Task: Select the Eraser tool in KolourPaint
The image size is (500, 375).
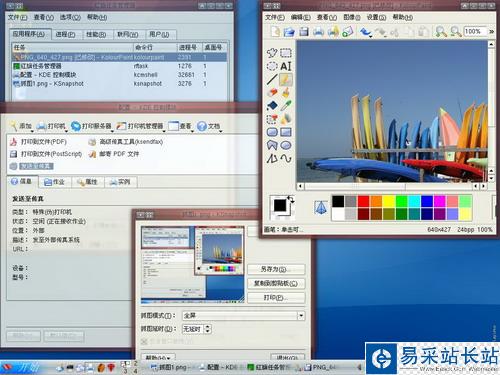Action: tap(272, 92)
